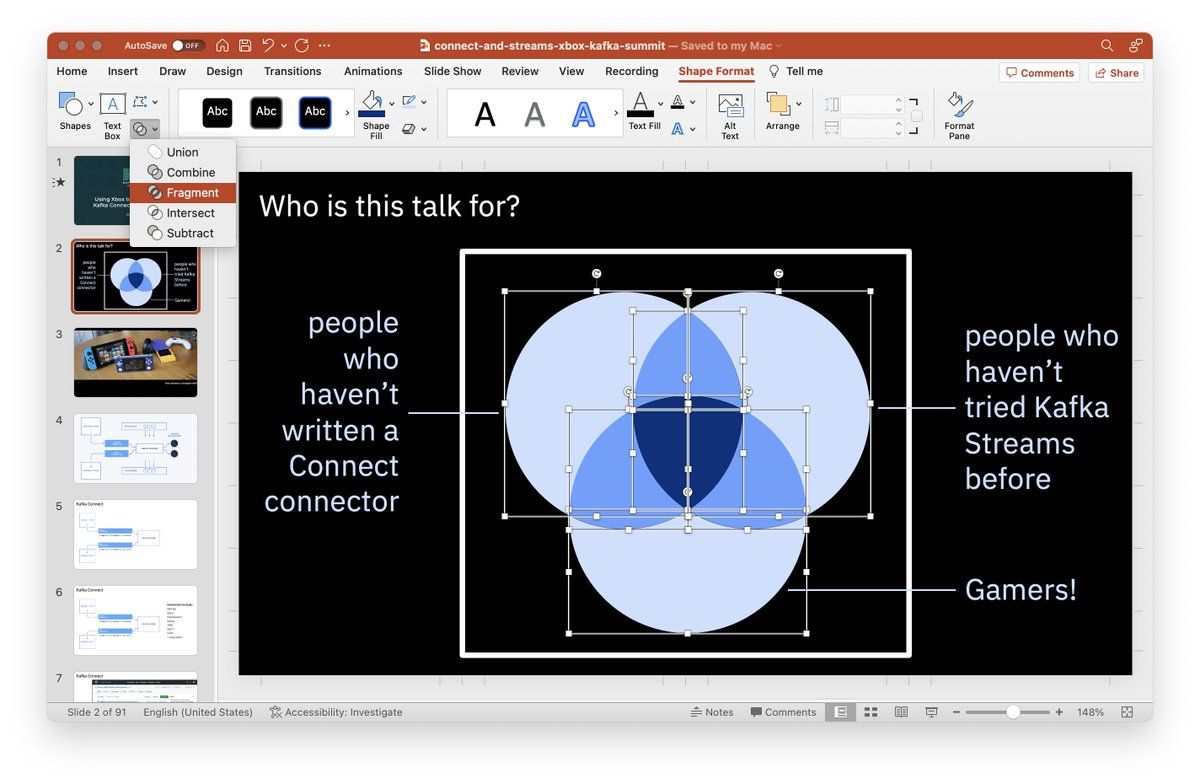This screenshot has height=784, width=1200.
Task: Switch to the Transitions tab
Action: (293, 72)
